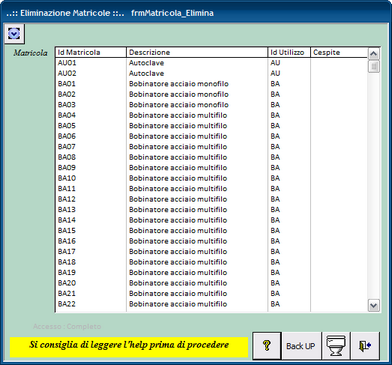This screenshot has height=365, width=392.
Task: Select row BA05 in the list
Action: (x=211, y=126)
